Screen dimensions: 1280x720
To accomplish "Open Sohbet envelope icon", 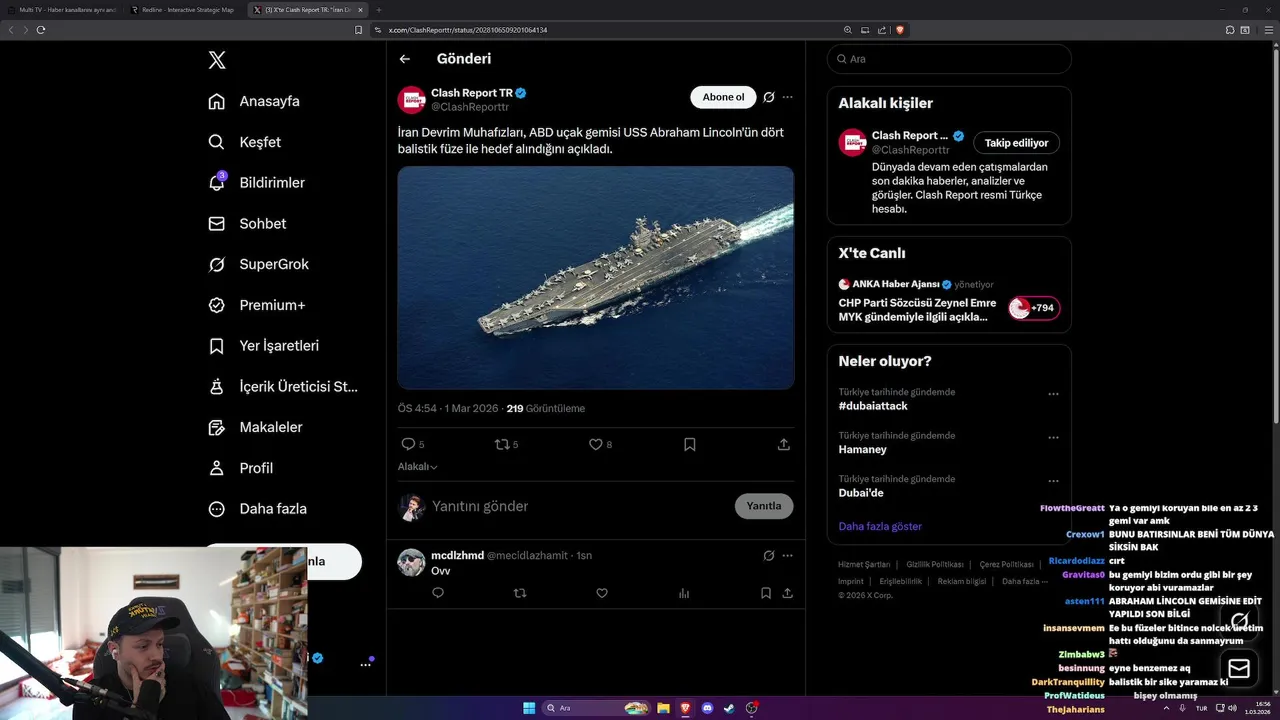I will (216, 224).
